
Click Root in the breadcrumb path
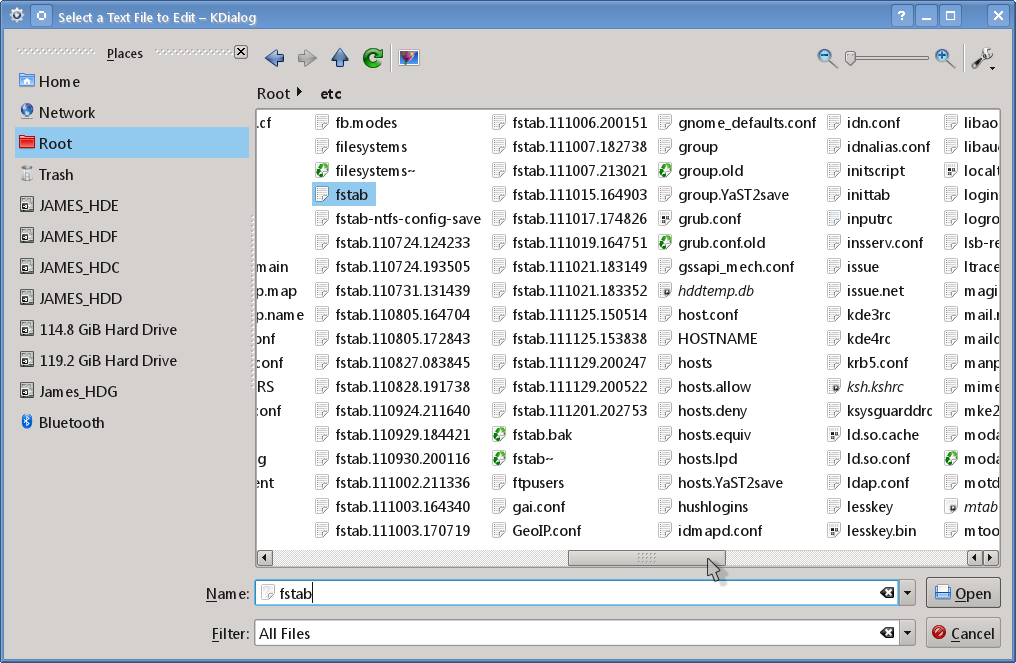[273, 94]
